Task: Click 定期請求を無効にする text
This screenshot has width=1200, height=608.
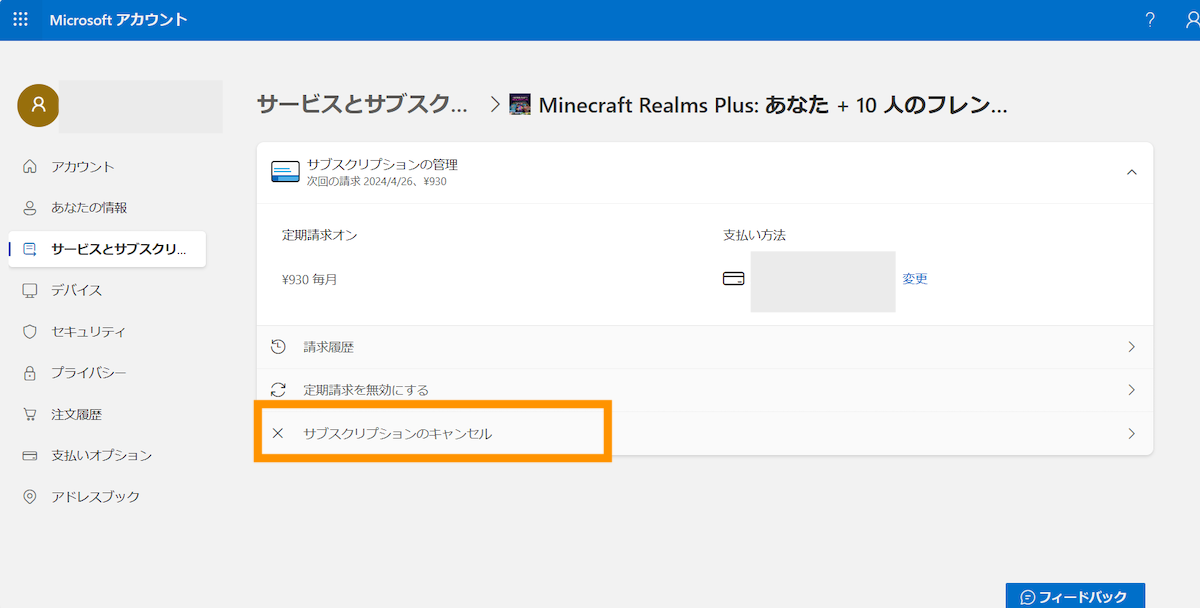Action: click(366, 390)
